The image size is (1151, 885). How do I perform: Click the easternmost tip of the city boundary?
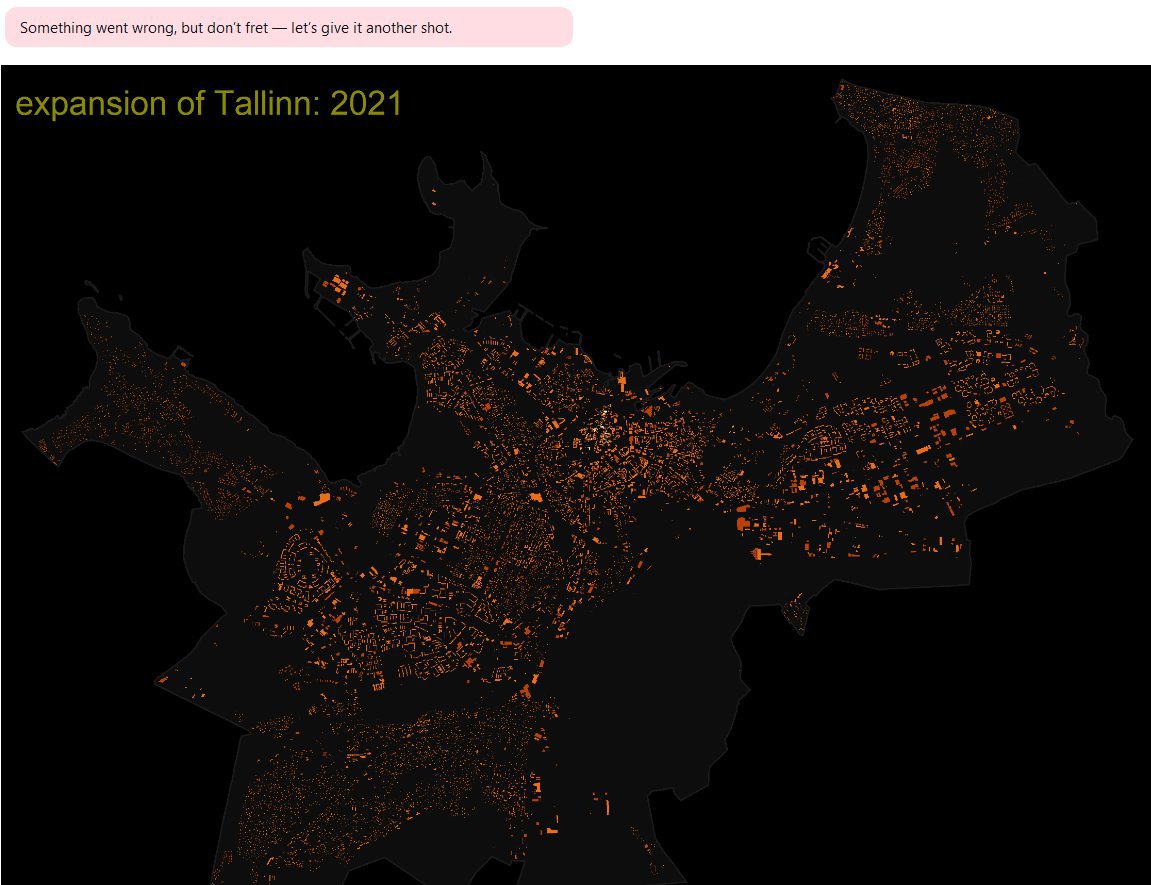pos(1131,437)
